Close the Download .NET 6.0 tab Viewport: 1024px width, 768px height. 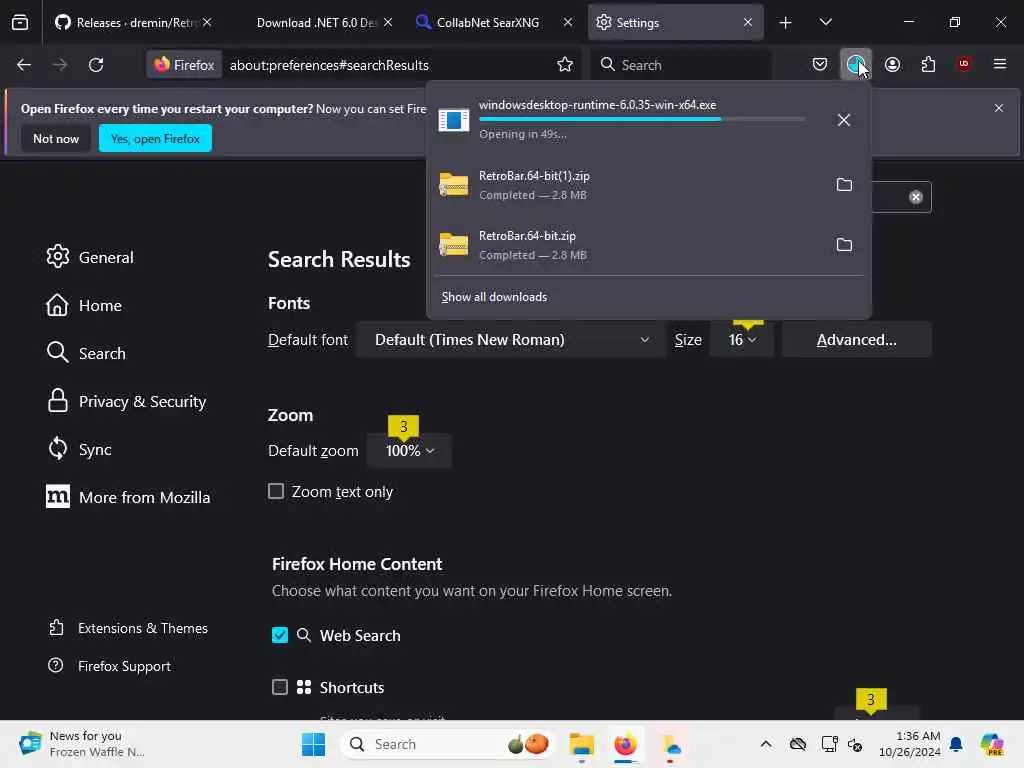pyautogui.click(x=388, y=23)
